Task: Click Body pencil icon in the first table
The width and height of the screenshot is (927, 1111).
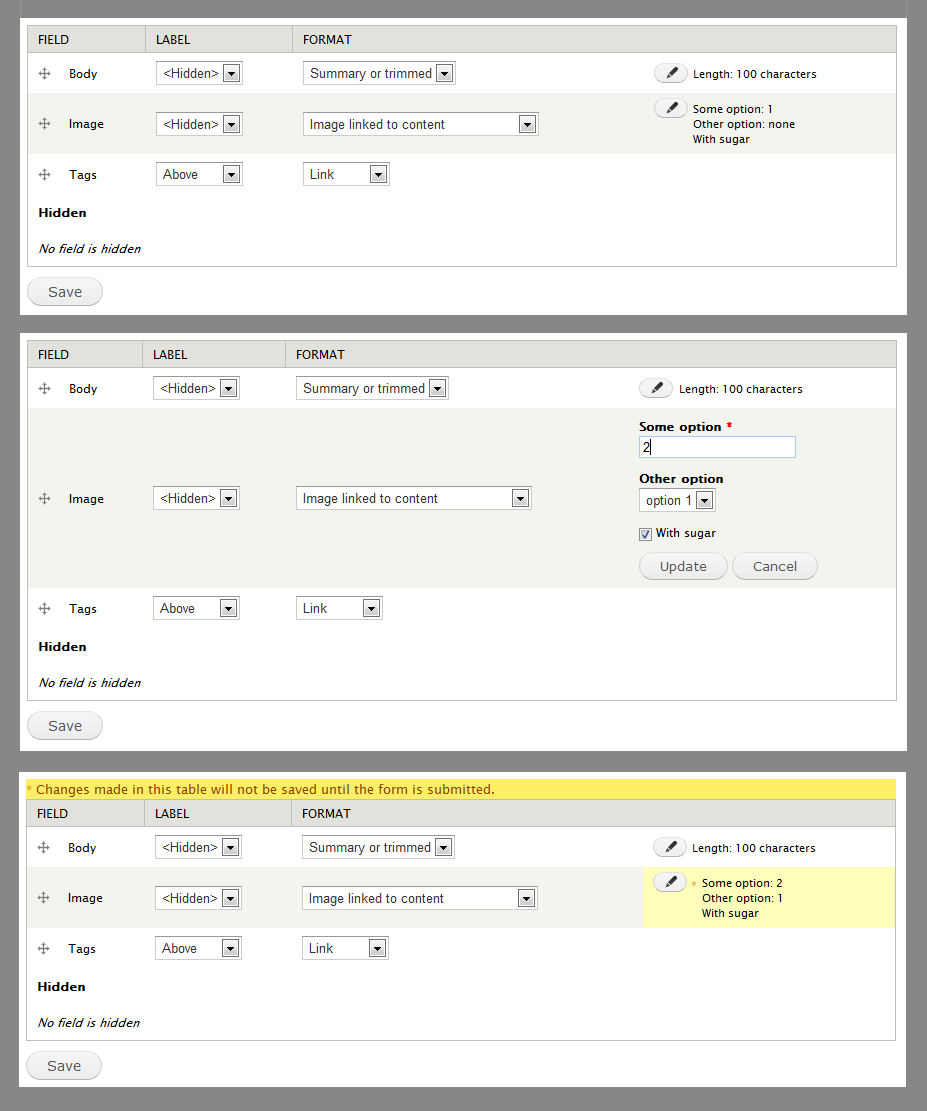Action: pos(671,73)
